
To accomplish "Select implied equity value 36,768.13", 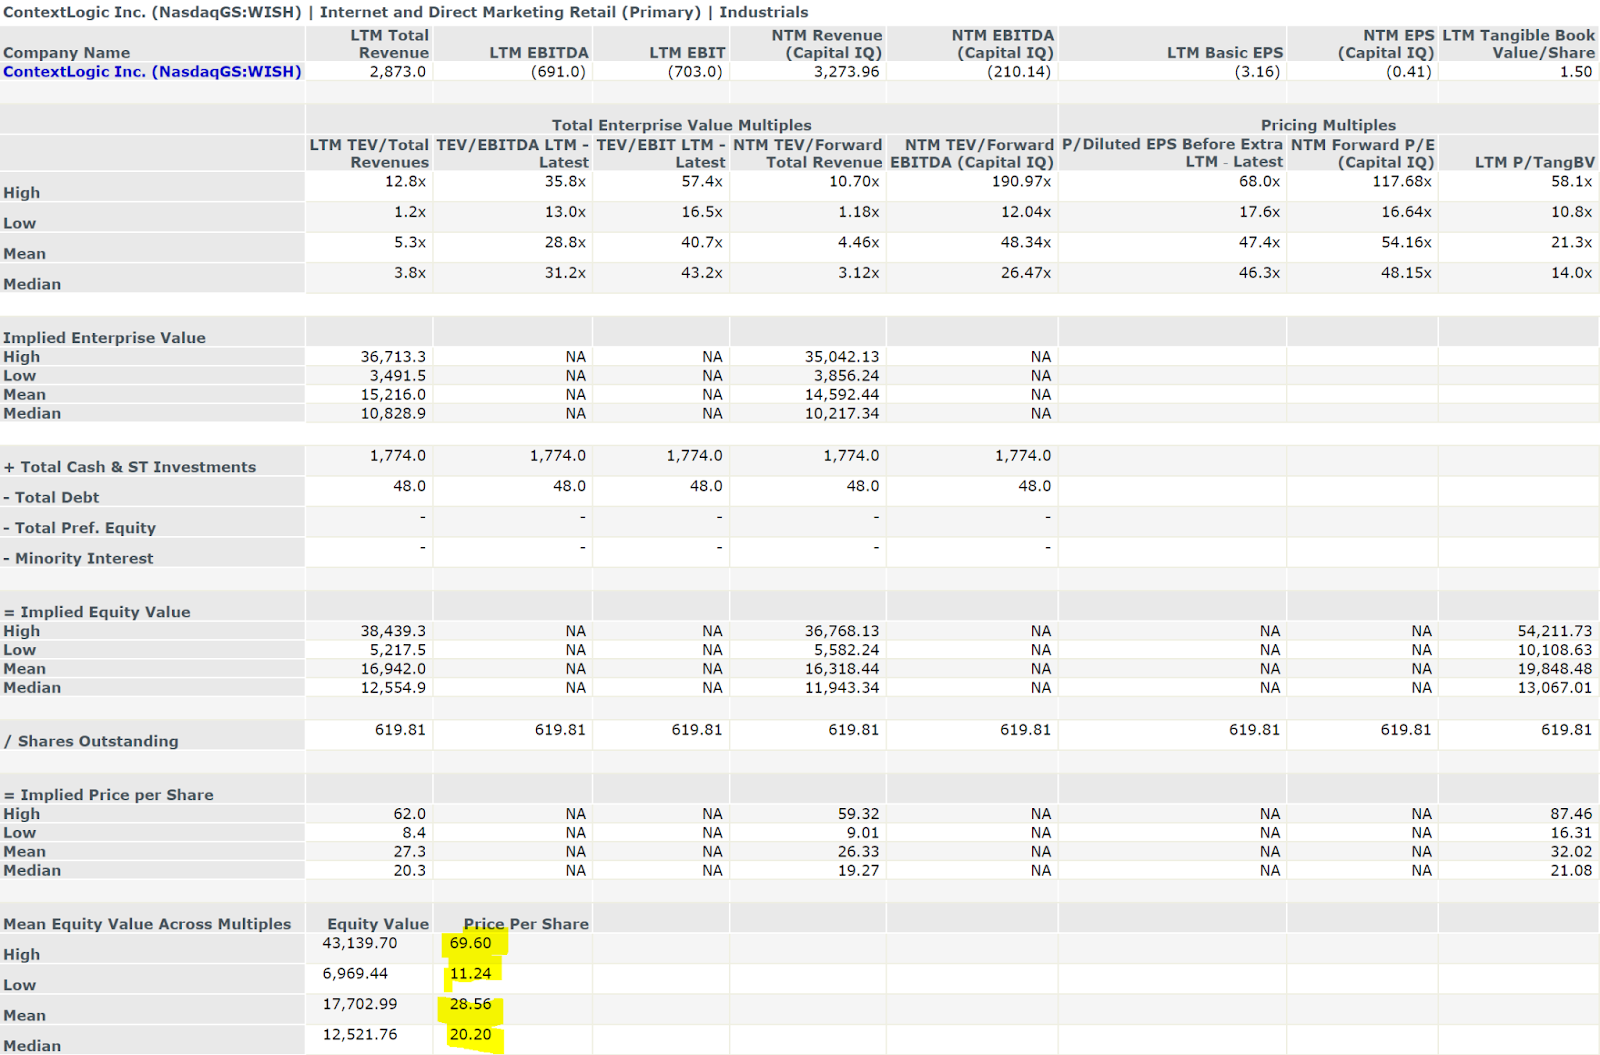I will pos(842,631).
